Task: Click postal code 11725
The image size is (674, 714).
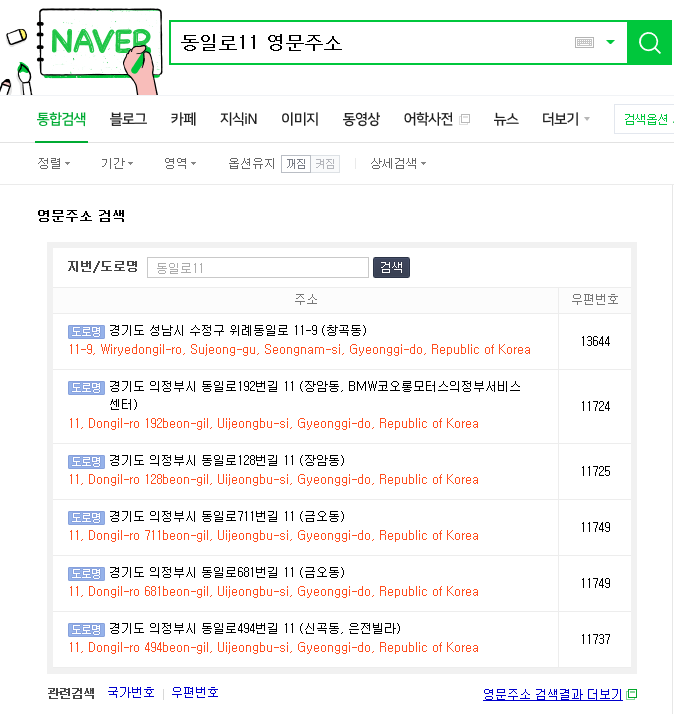Action: [595, 471]
